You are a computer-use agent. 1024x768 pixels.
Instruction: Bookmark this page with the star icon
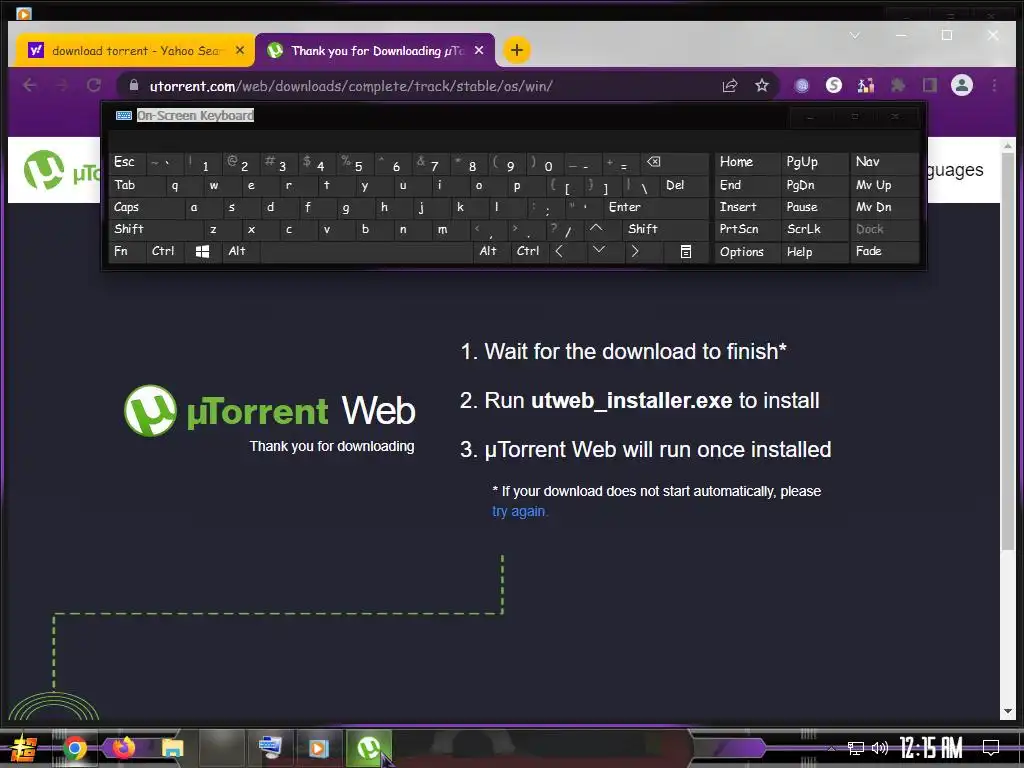coord(761,86)
